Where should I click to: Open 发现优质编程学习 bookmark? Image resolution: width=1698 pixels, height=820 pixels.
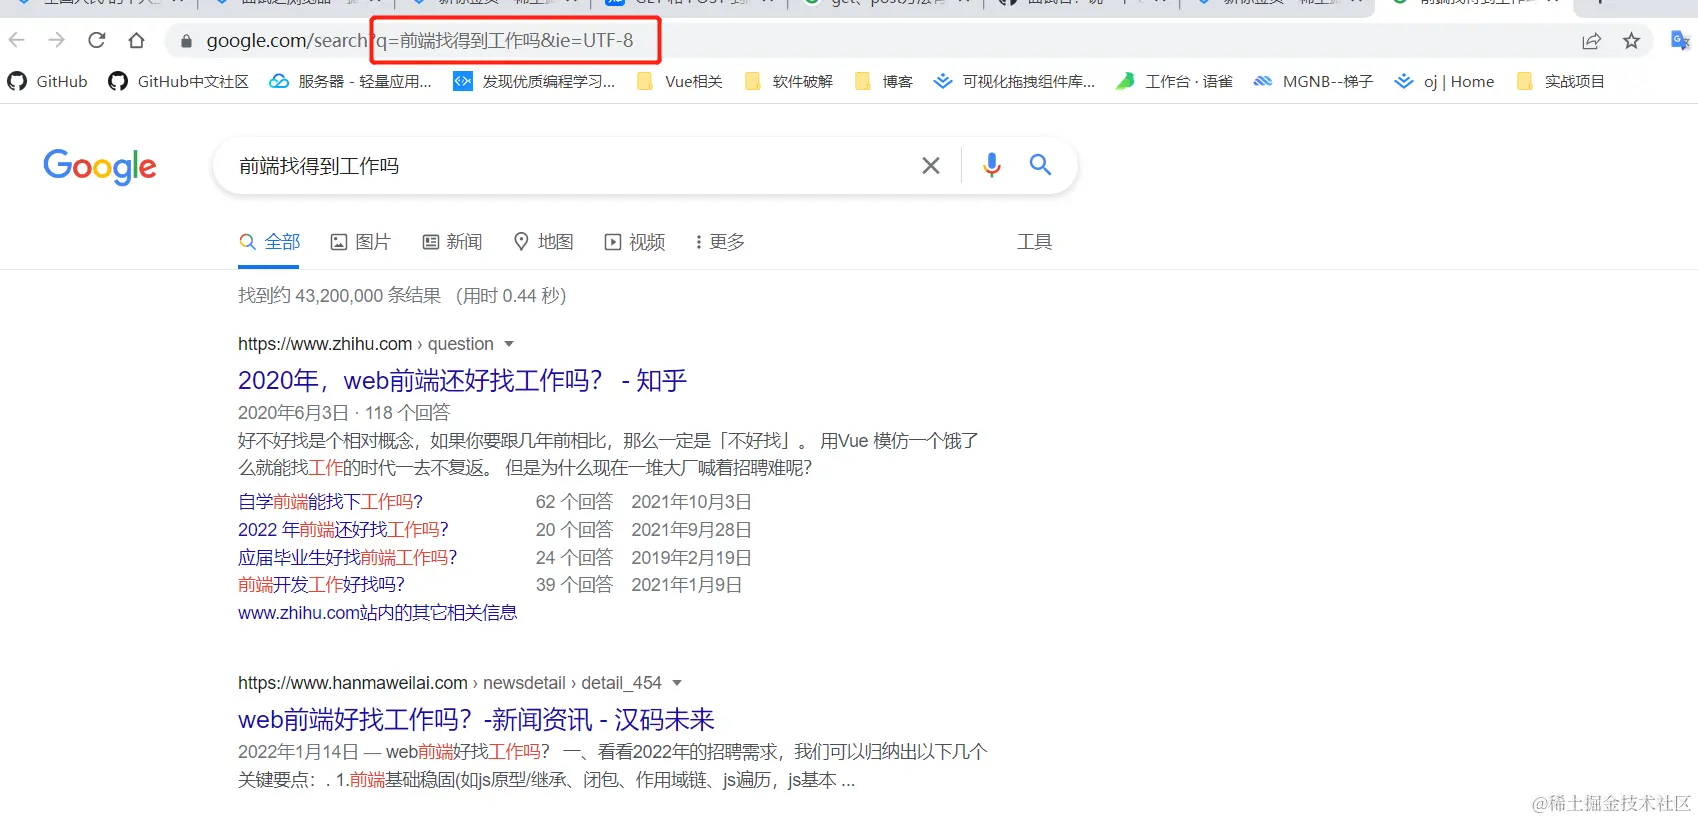coord(534,81)
